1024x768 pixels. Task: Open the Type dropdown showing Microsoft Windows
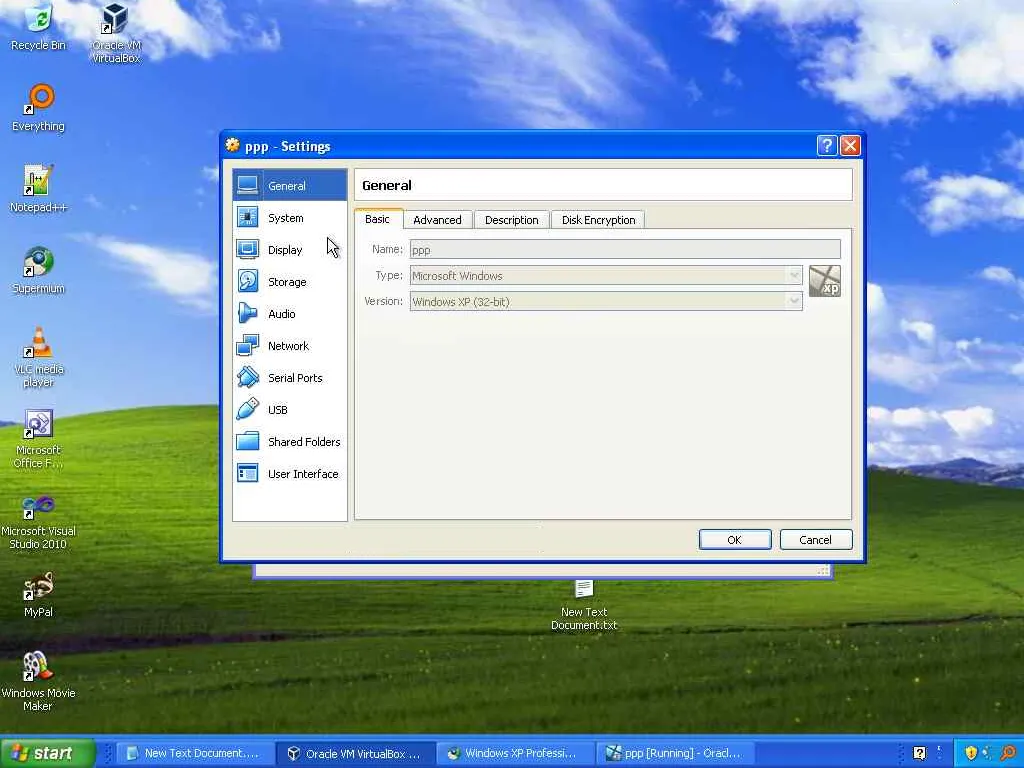tap(606, 276)
